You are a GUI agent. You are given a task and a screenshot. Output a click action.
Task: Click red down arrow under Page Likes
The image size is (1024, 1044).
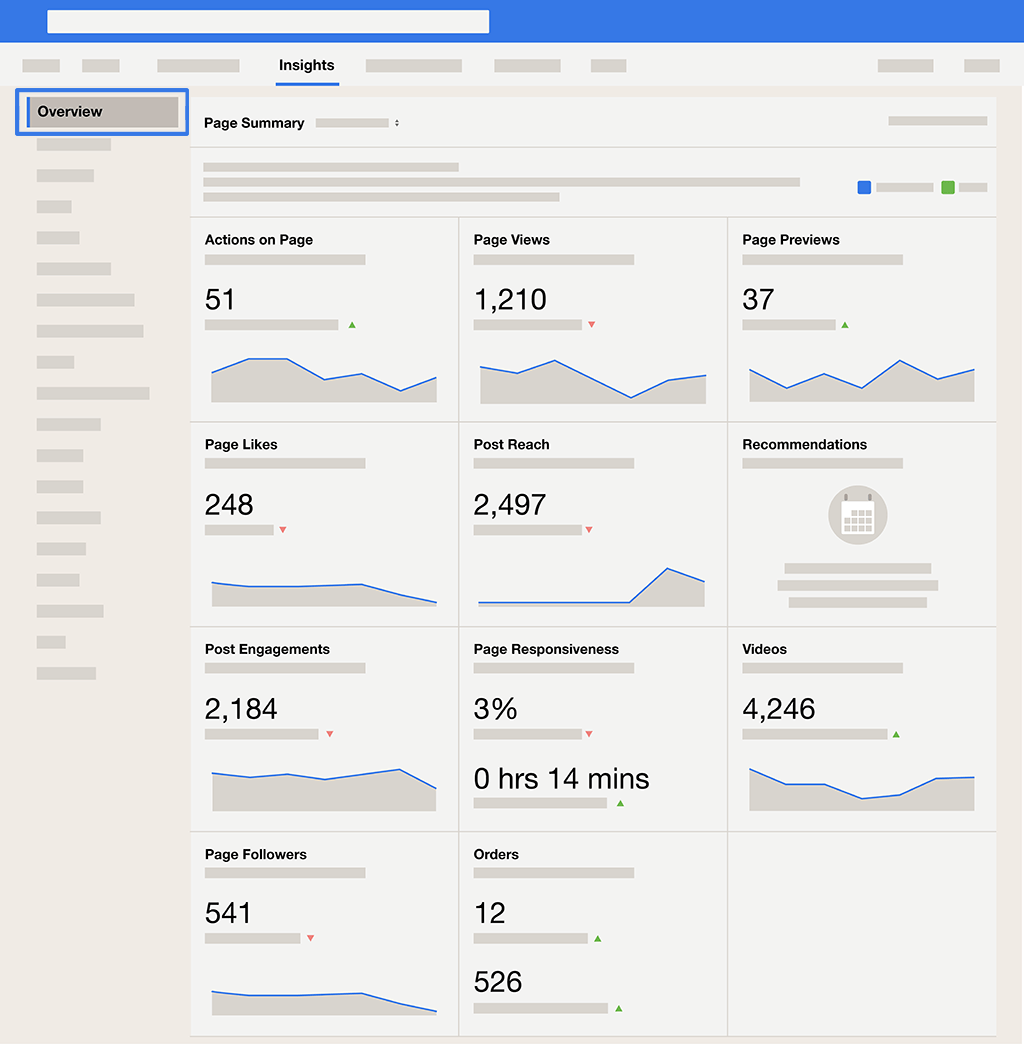pos(283,529)
